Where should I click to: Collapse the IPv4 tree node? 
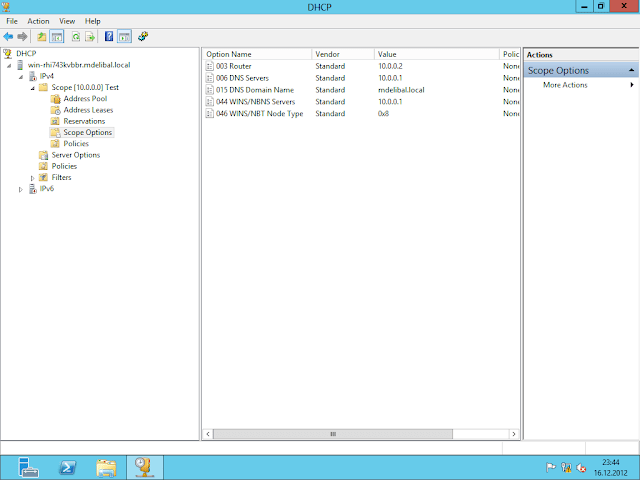click(21, 76)
